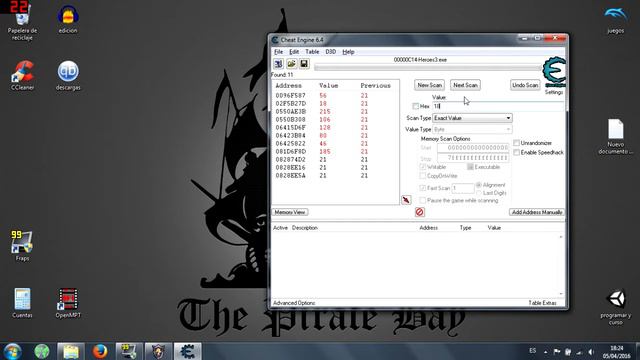
Task: Click the taskbar clock
Action: coord(617,352)
